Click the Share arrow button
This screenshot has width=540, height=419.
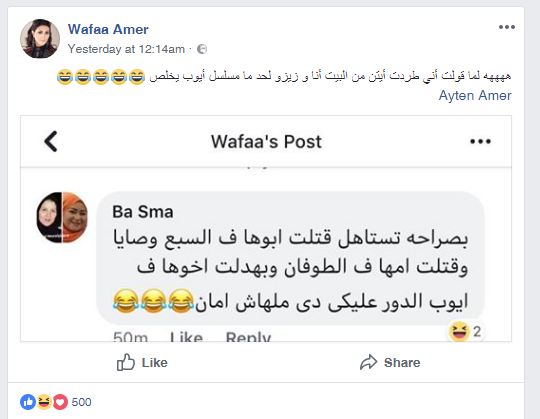coord(390,362)
